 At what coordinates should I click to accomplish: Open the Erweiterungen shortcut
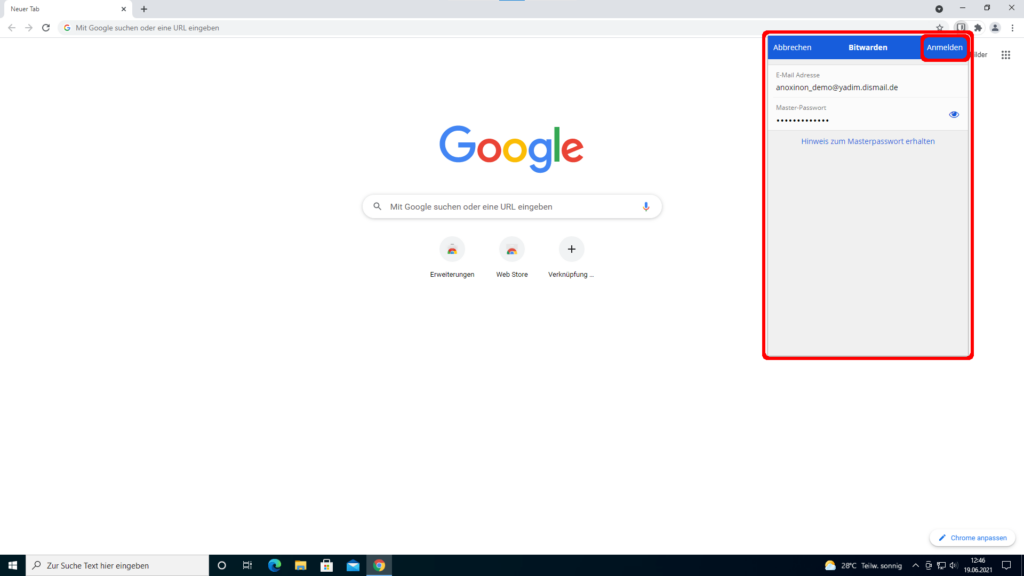point(452,257)
